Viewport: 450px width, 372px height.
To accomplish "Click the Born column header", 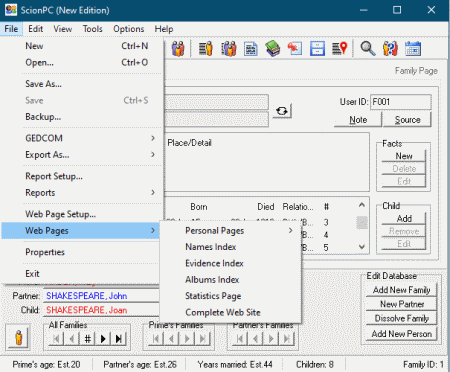I will [x=199, y=207].
